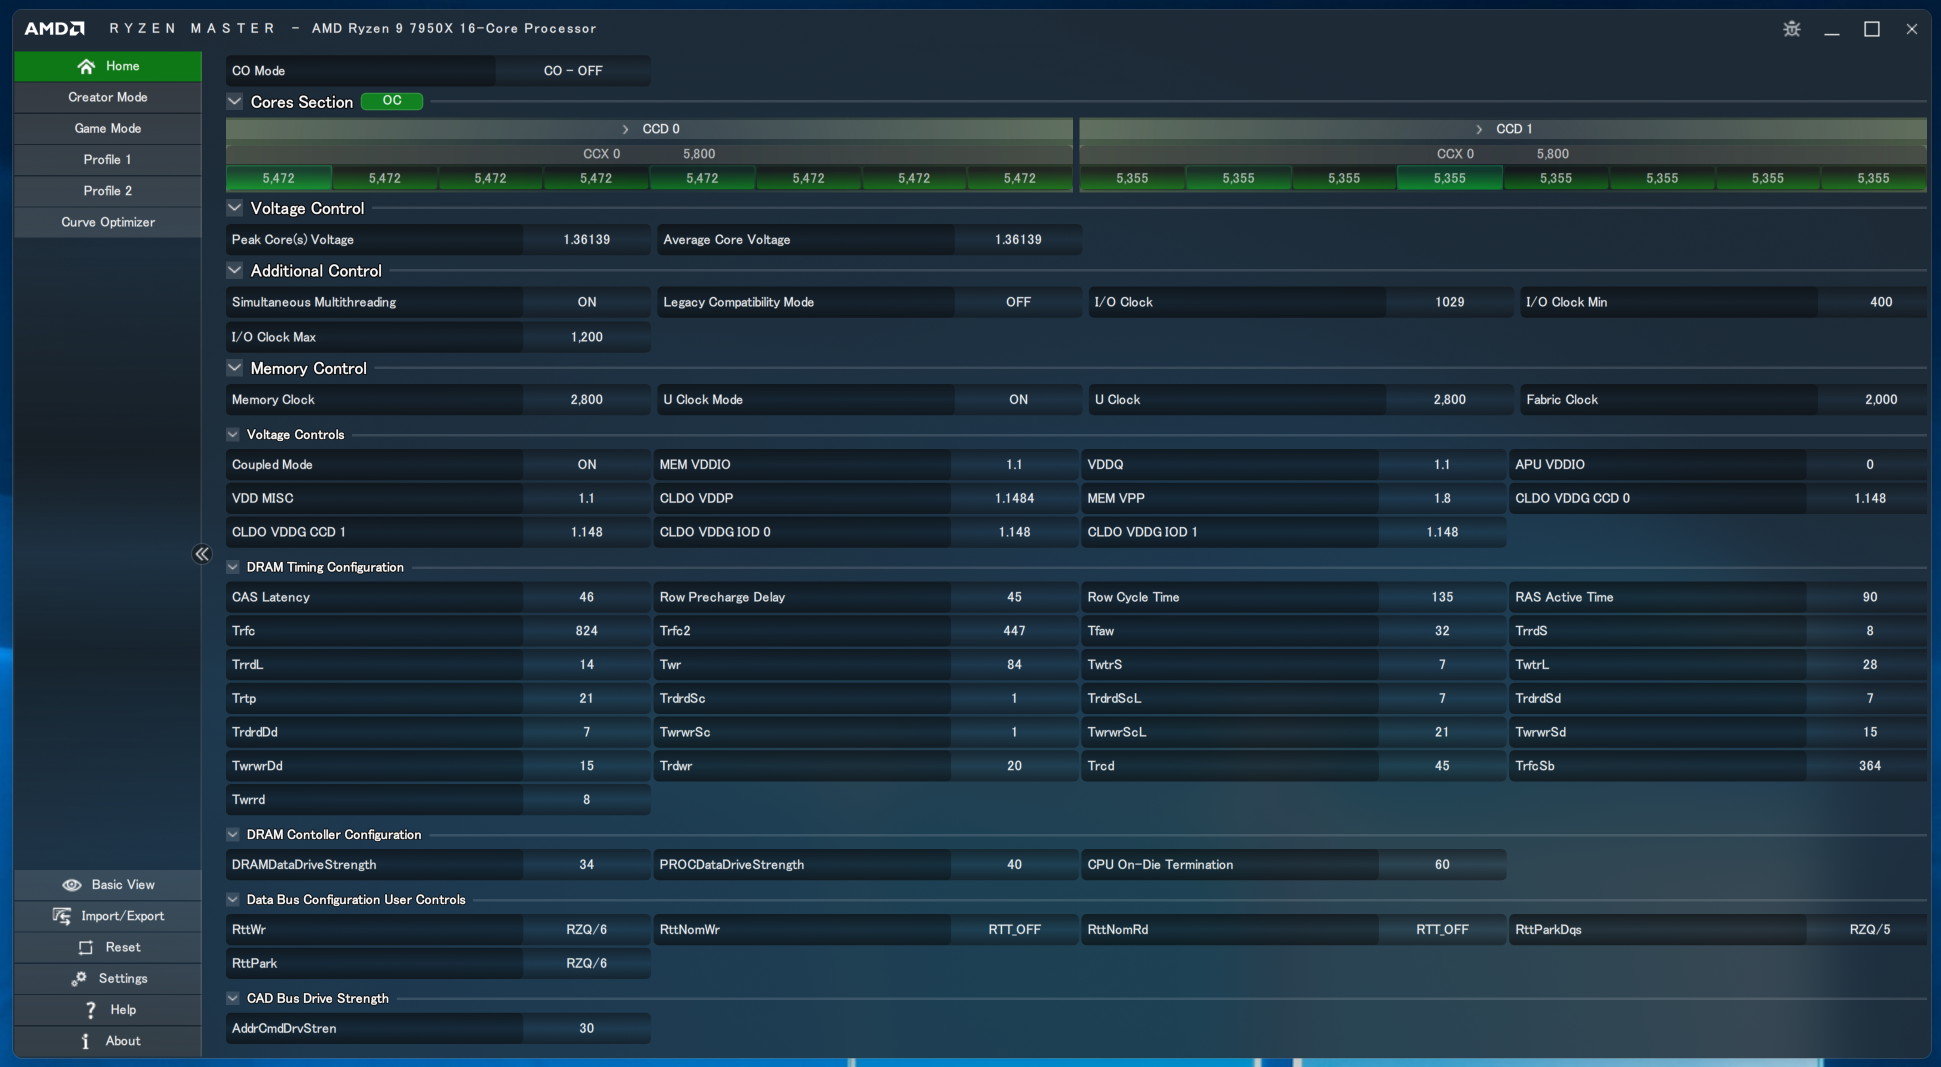This screenshot has height=1067, width=1941.
Task: Switch to Profile 1
Action: 108,159
